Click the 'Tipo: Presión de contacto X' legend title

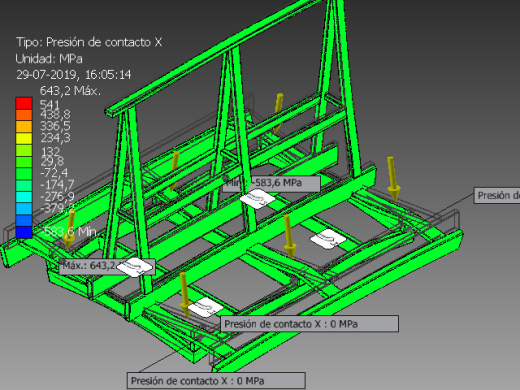[89, 42]
